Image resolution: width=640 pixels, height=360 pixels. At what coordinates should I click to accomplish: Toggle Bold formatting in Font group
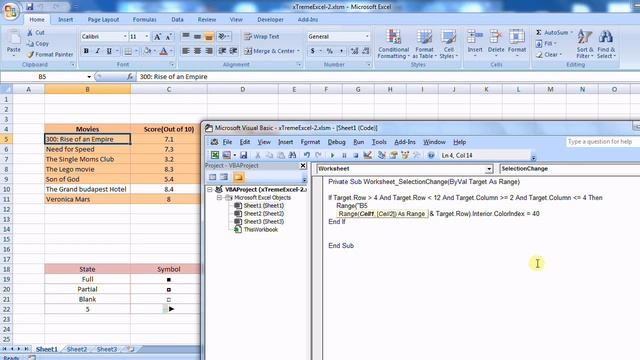86,51
